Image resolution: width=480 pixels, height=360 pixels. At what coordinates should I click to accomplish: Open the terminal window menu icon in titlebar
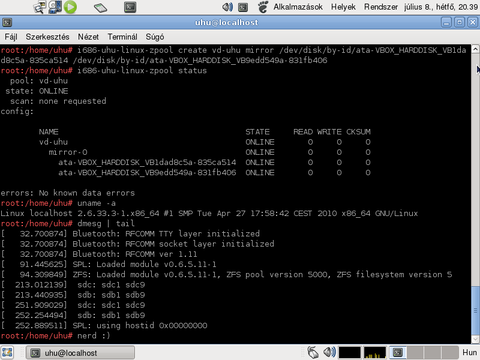7,22
